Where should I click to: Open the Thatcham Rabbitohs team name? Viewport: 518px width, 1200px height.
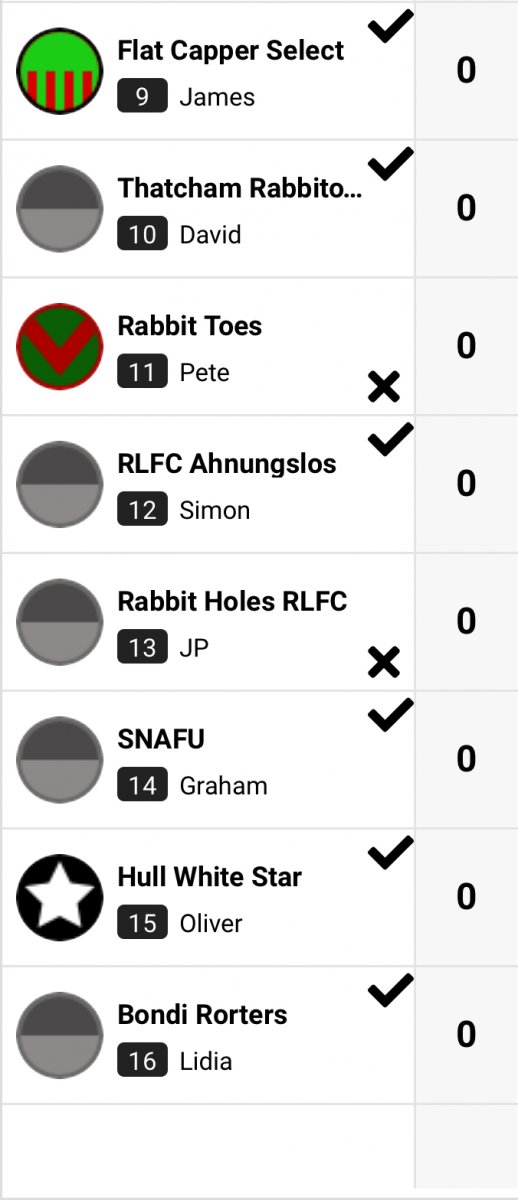click(x=240, y=188)
